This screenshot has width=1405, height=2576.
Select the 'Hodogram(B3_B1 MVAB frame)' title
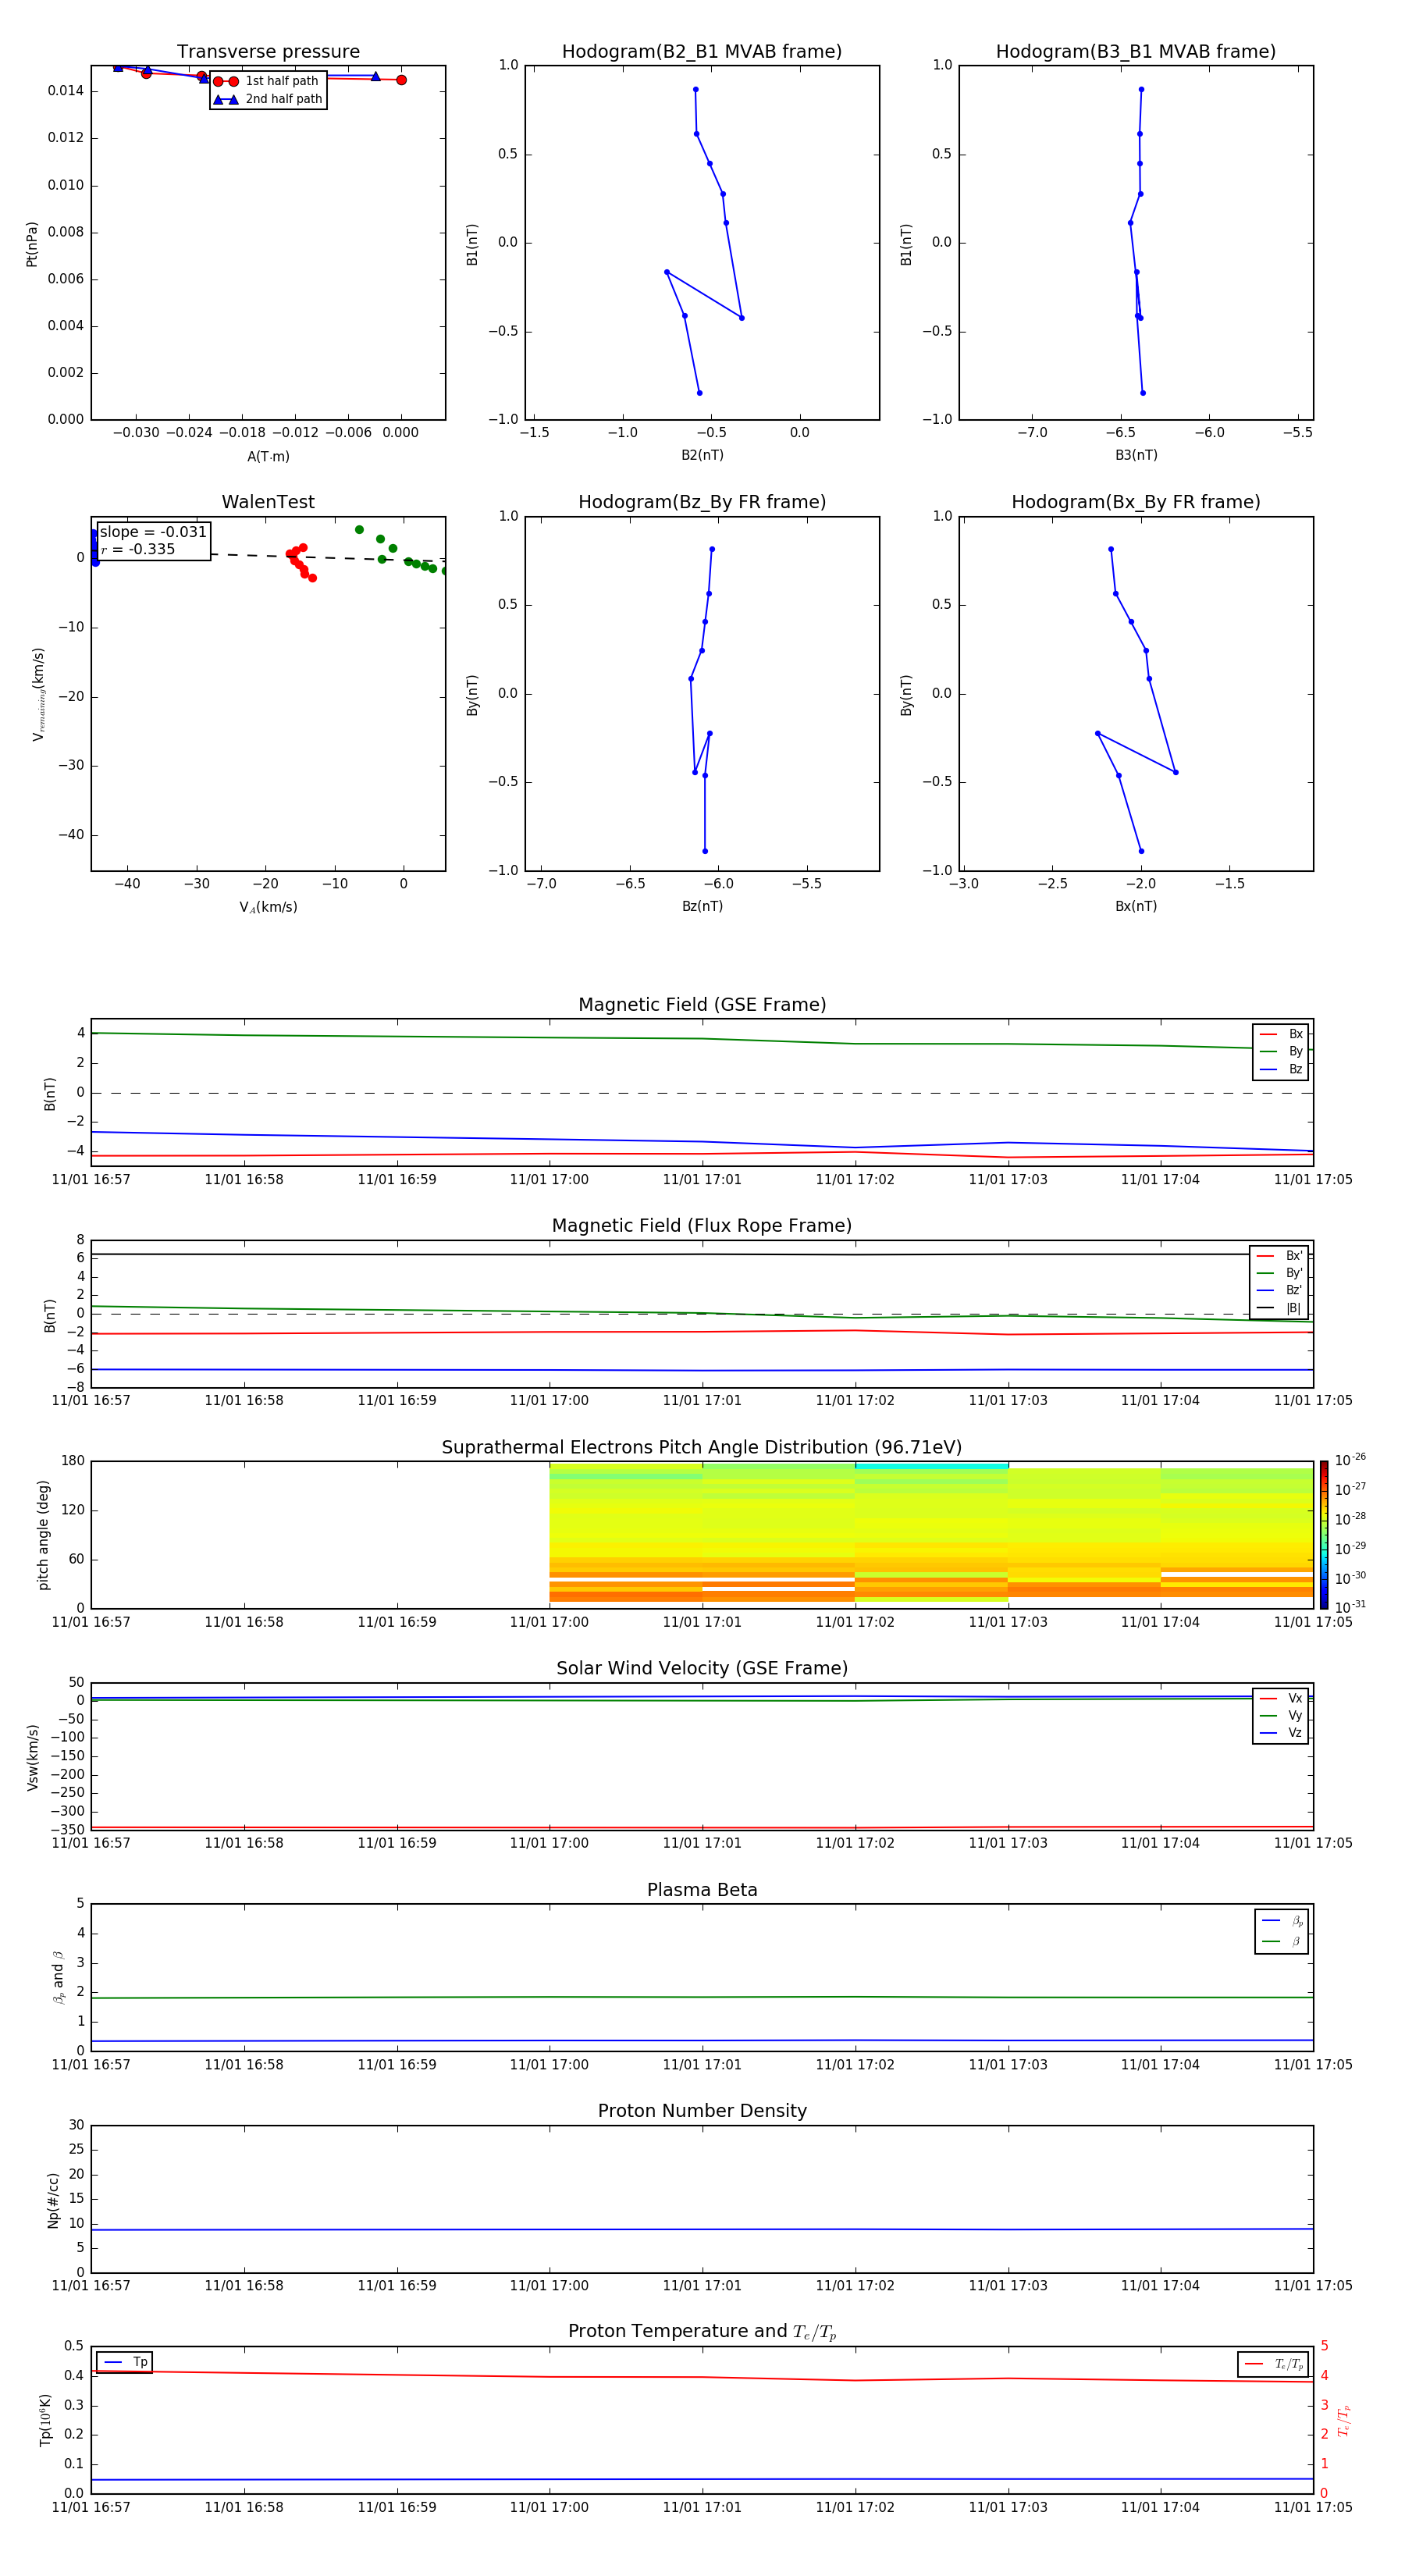[1136, 52]
